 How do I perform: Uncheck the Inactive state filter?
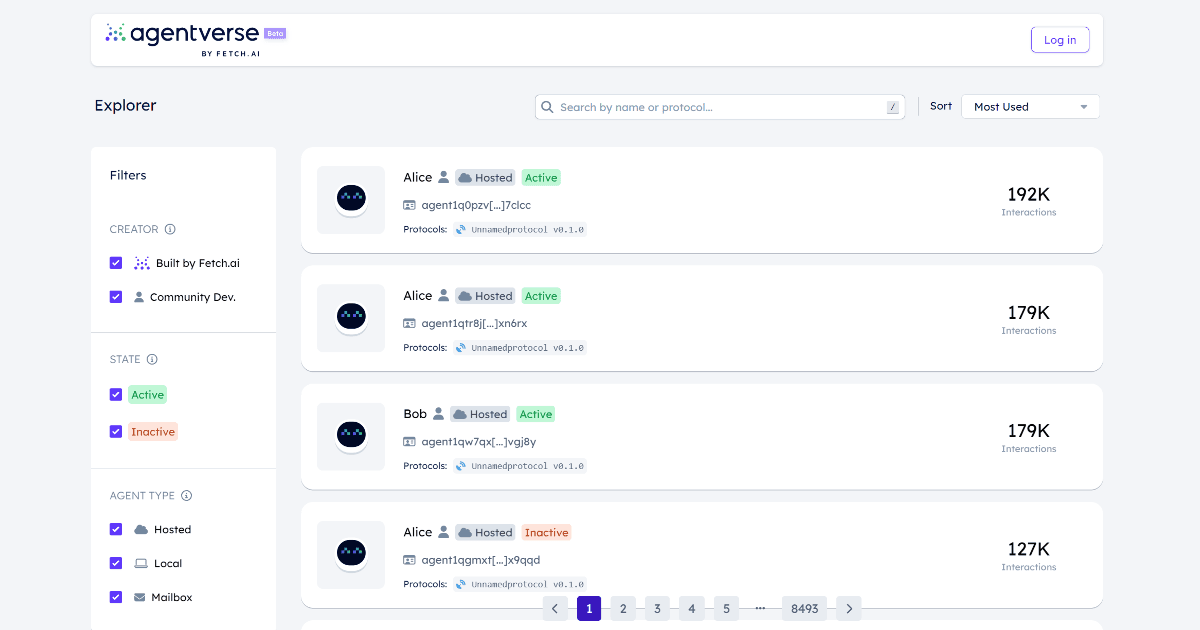(x=116, y=431)
